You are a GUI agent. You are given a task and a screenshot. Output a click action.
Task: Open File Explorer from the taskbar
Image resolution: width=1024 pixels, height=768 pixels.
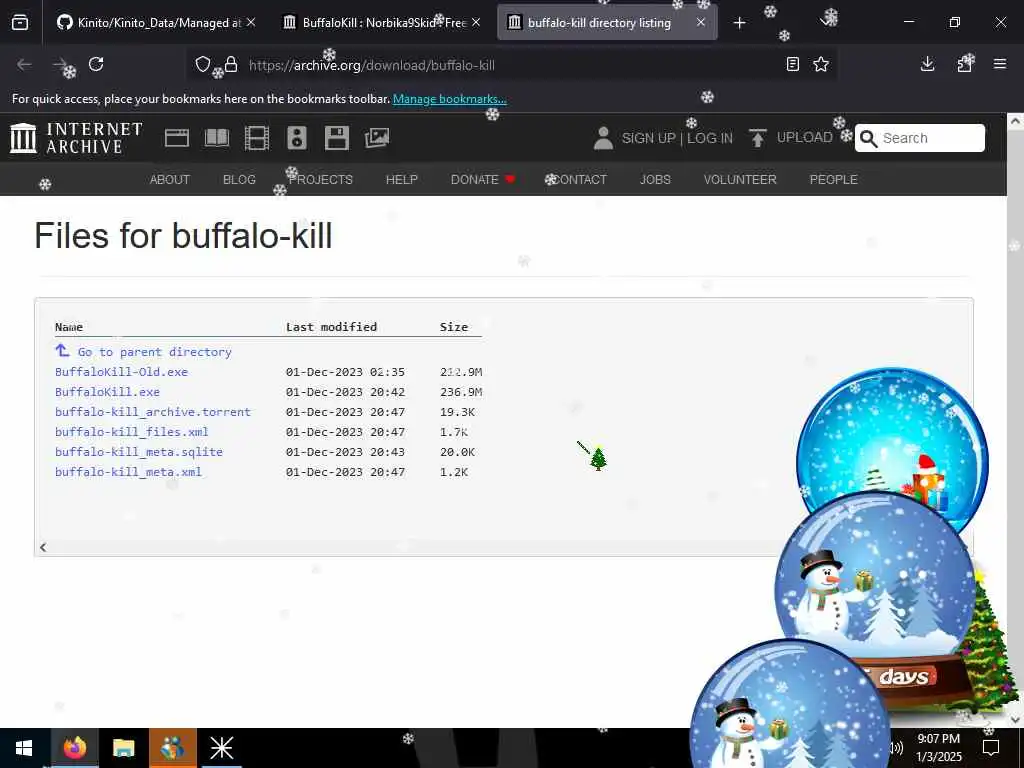tap(123, 748)
